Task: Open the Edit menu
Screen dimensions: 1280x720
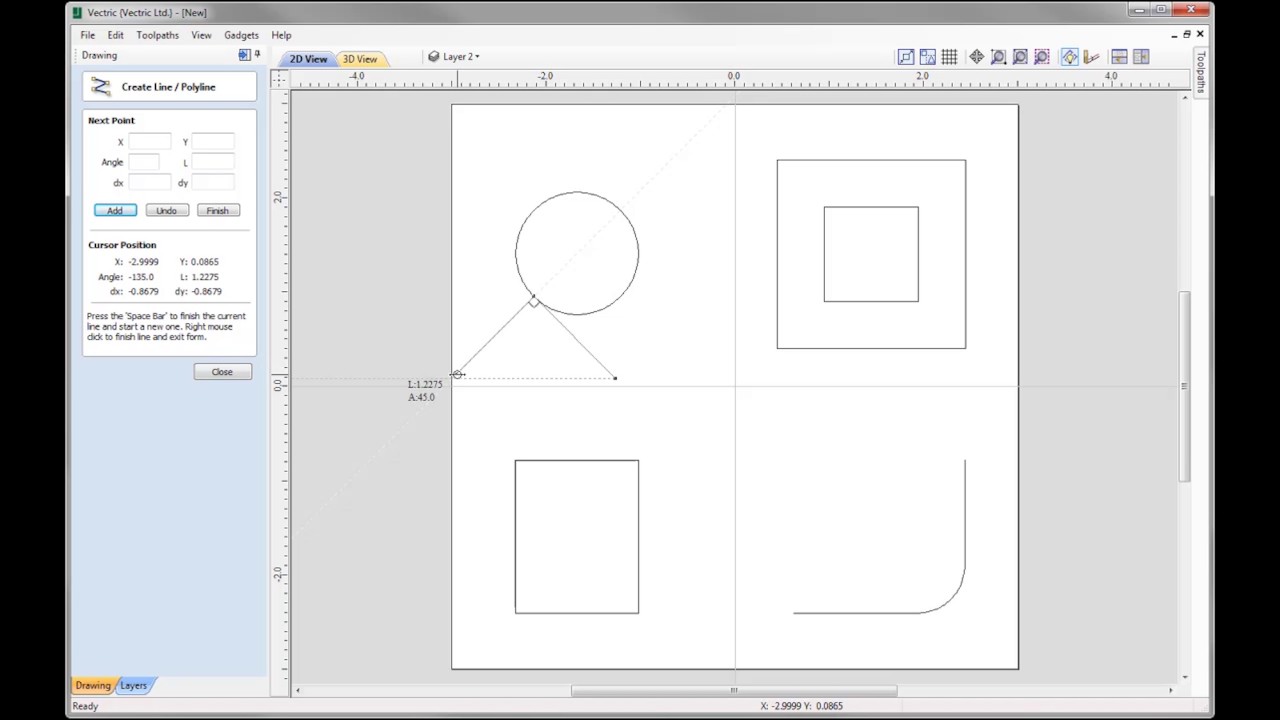Action: pyautogui.click(x=116, y=35)
